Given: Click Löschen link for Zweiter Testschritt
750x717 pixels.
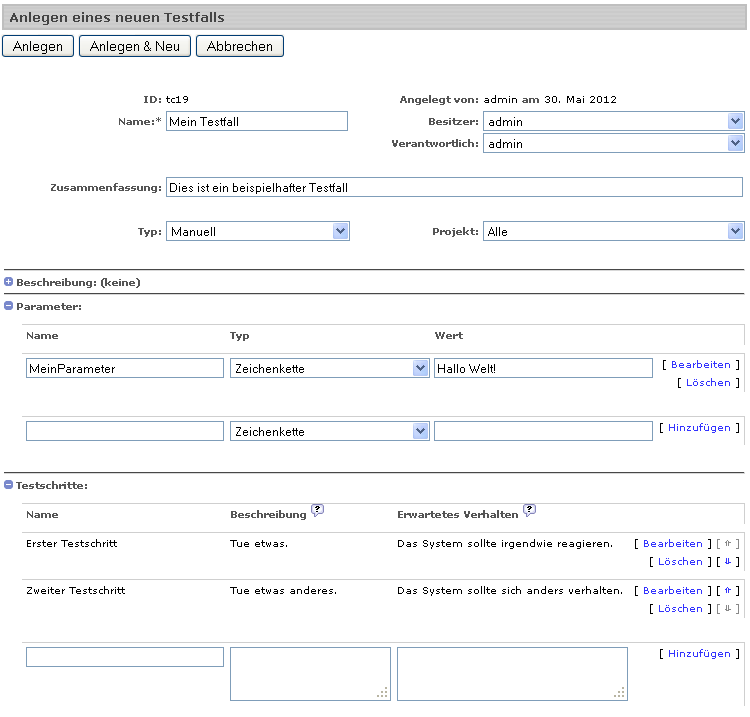Looking at the screenshot, I should tap(680, 609).
